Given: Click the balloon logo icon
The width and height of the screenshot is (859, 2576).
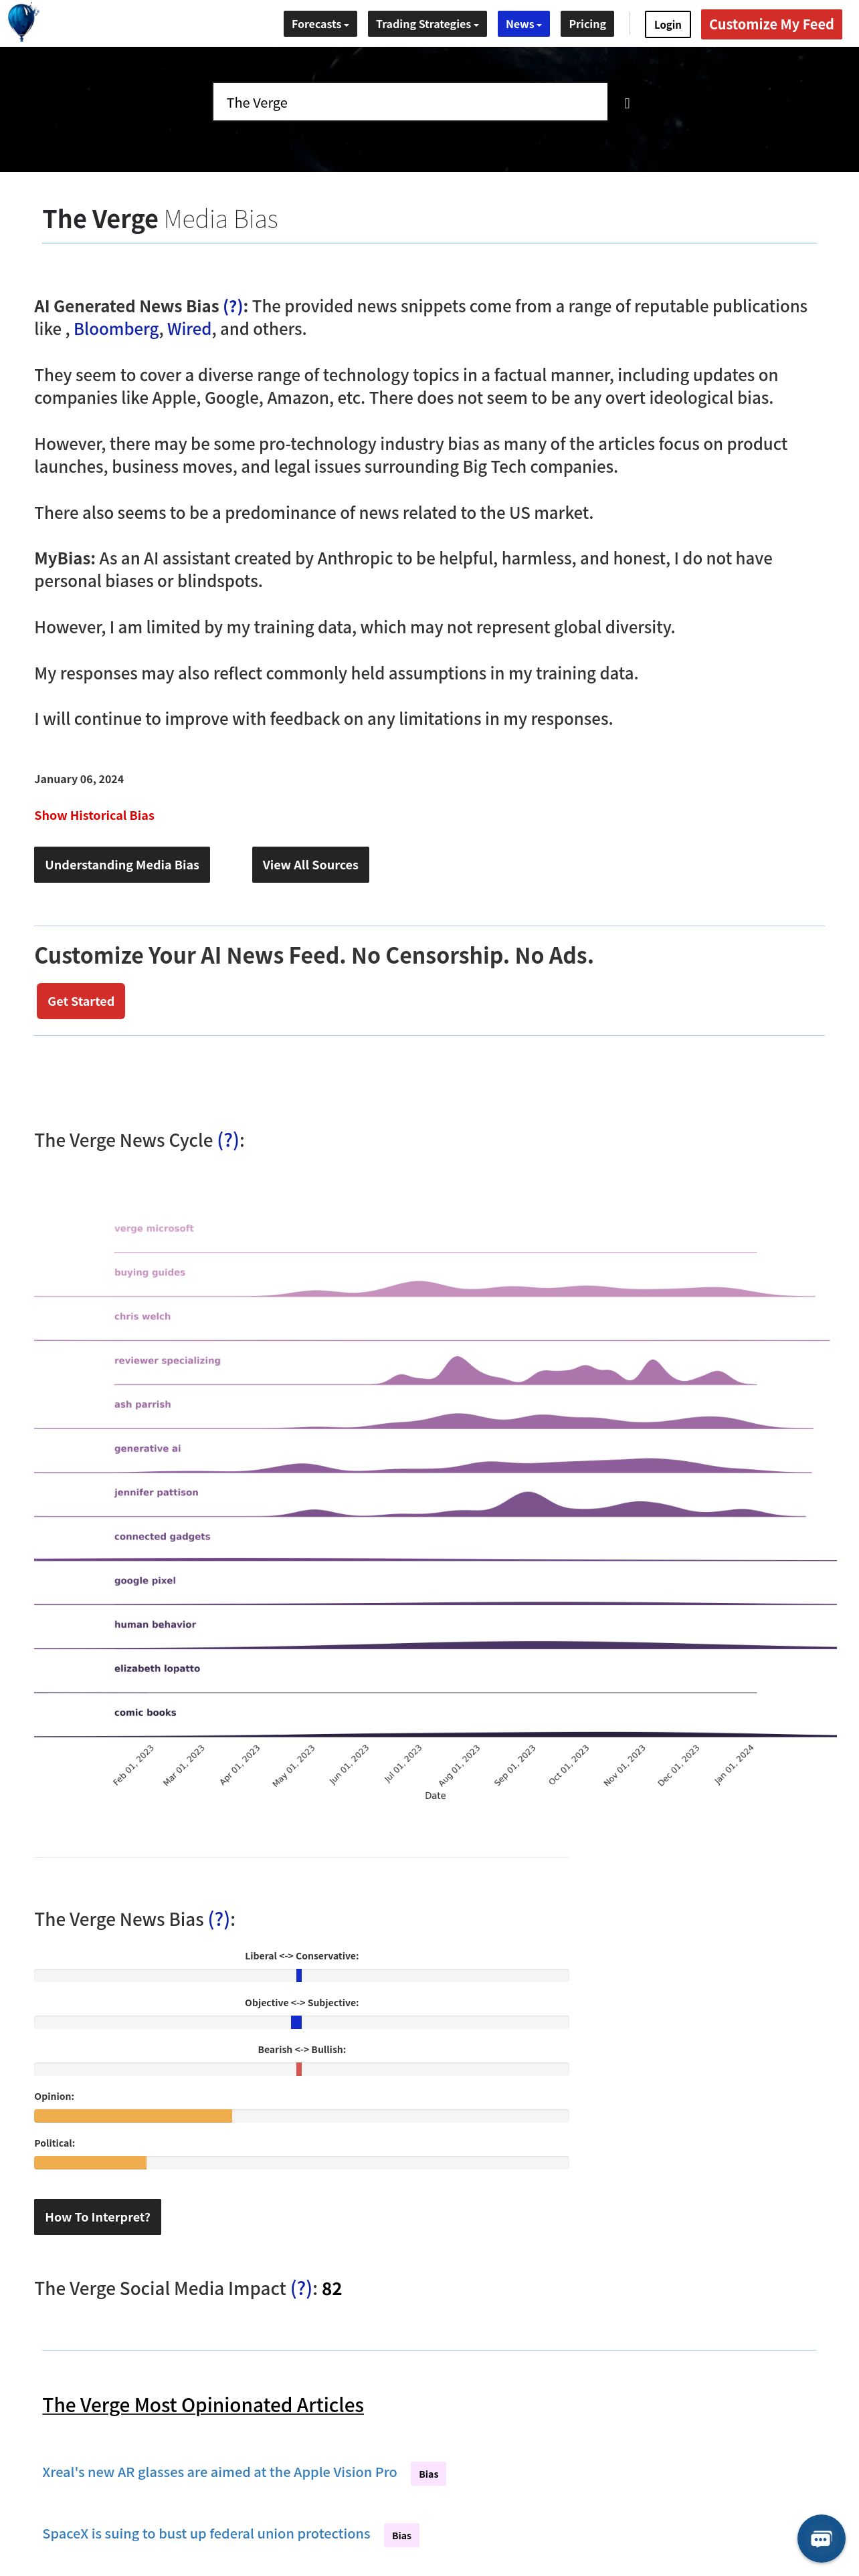Looking at the screenshot, I should pos(23,22).
